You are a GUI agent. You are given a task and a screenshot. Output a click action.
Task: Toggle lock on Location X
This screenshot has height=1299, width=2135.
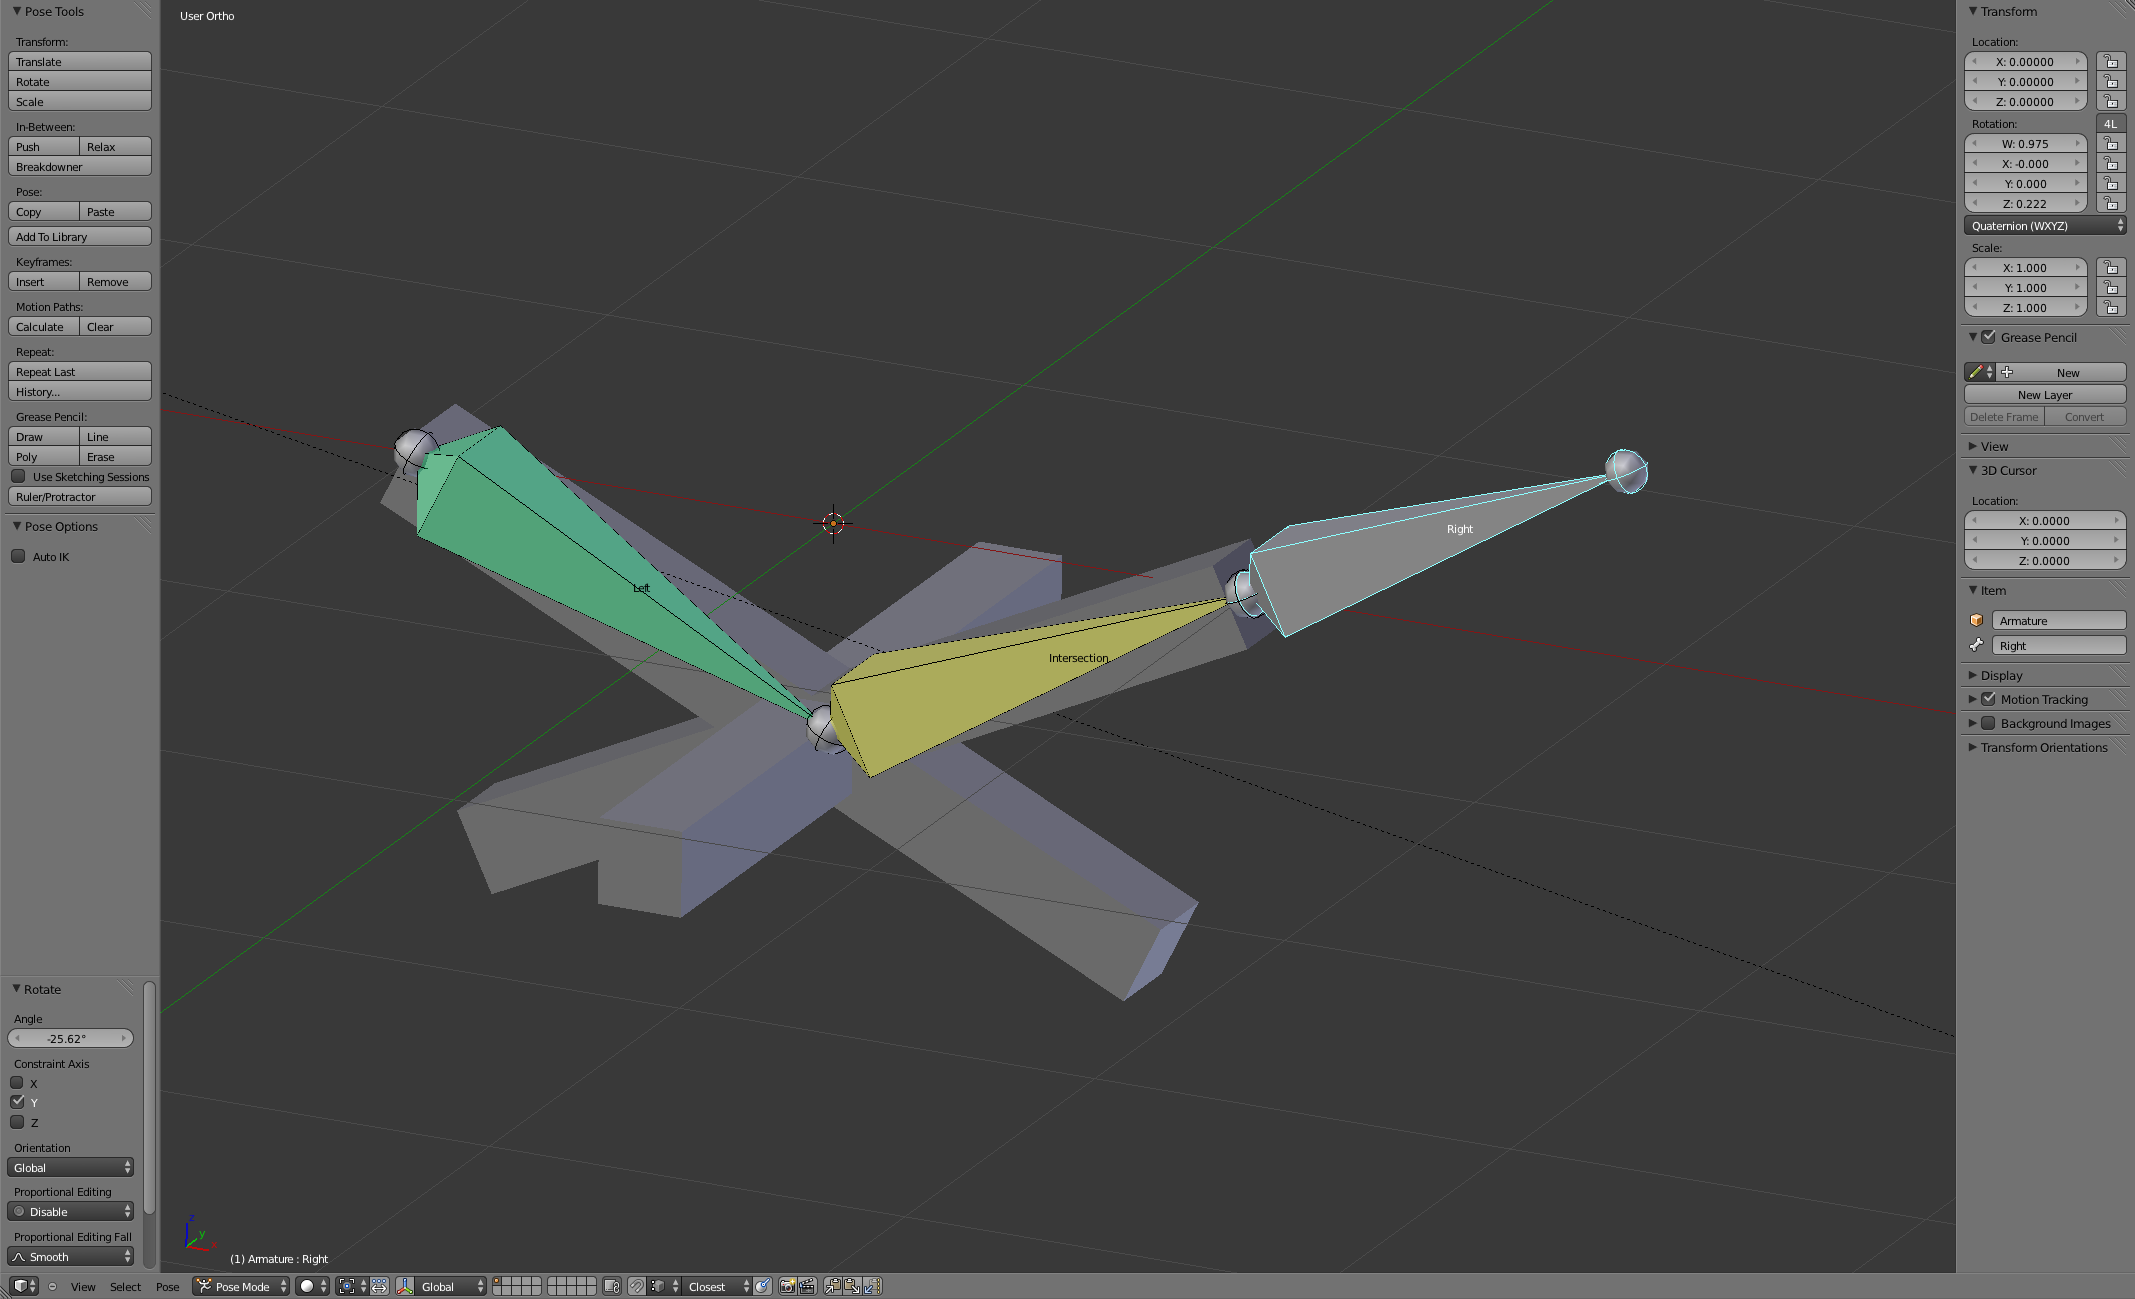pos(2111,62)
